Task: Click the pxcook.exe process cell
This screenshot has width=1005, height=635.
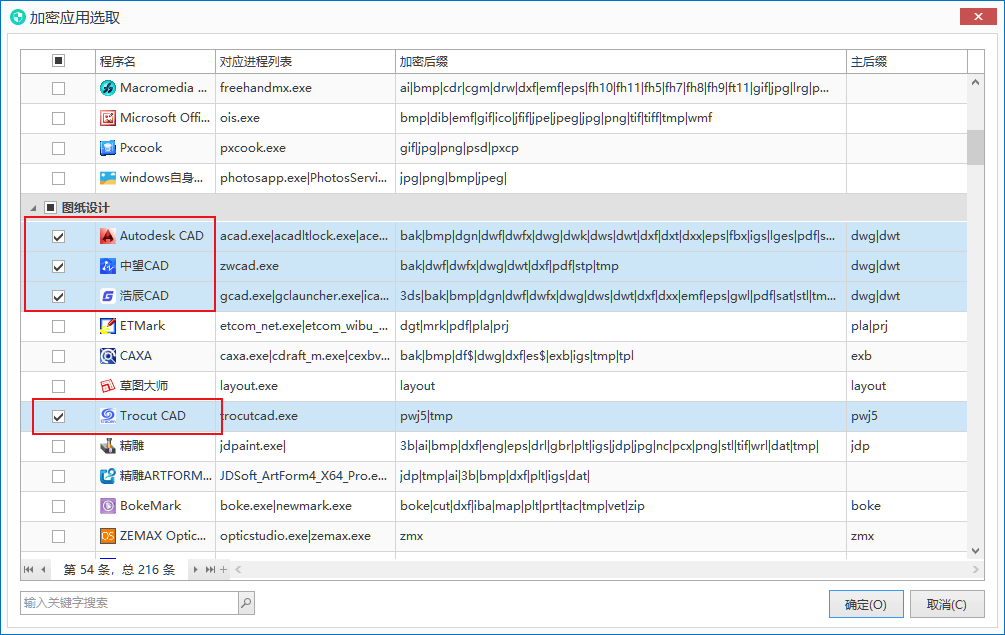Action: tap(305, 148)
